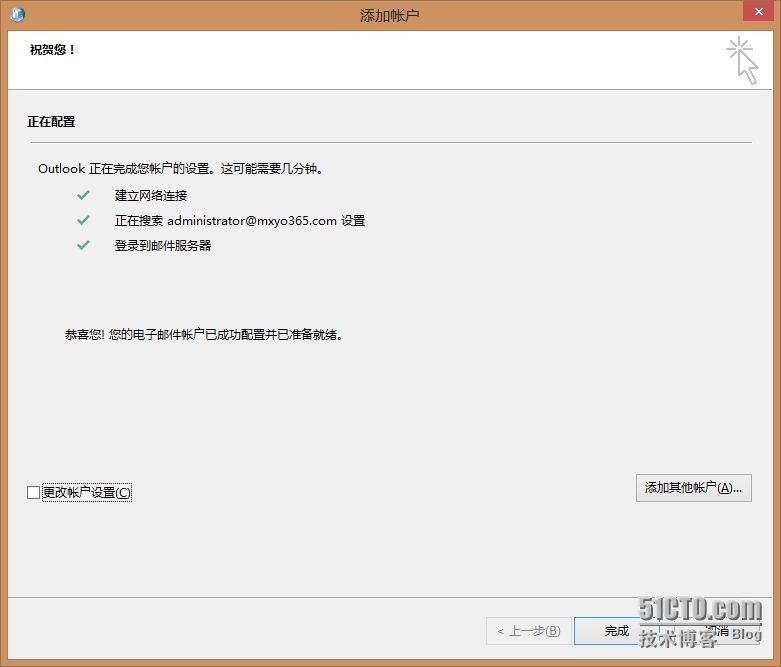This screenshot has height=667, width=781.
Task: Click the 恭喜您 success message
Action: [x=205, y=335]
